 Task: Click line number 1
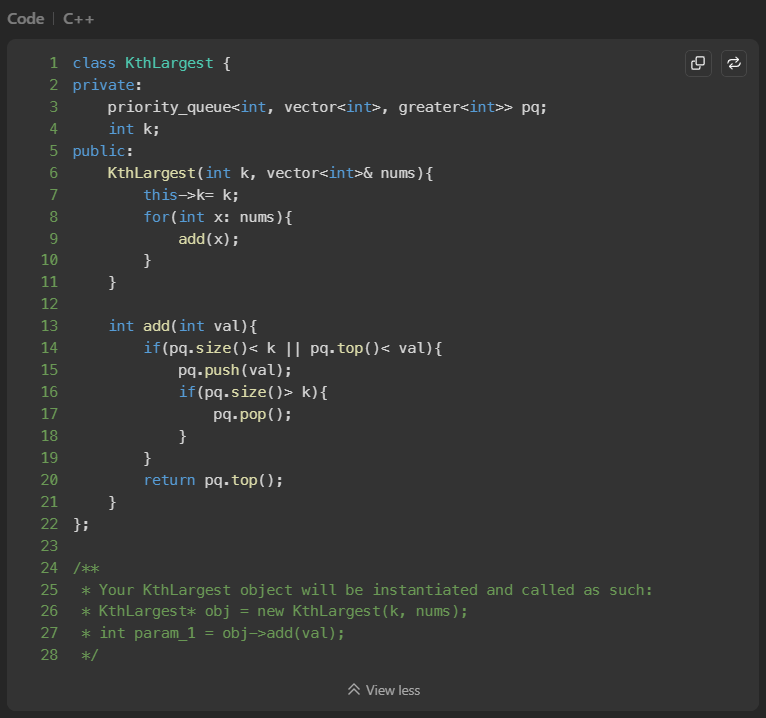(x=53, y=63)
